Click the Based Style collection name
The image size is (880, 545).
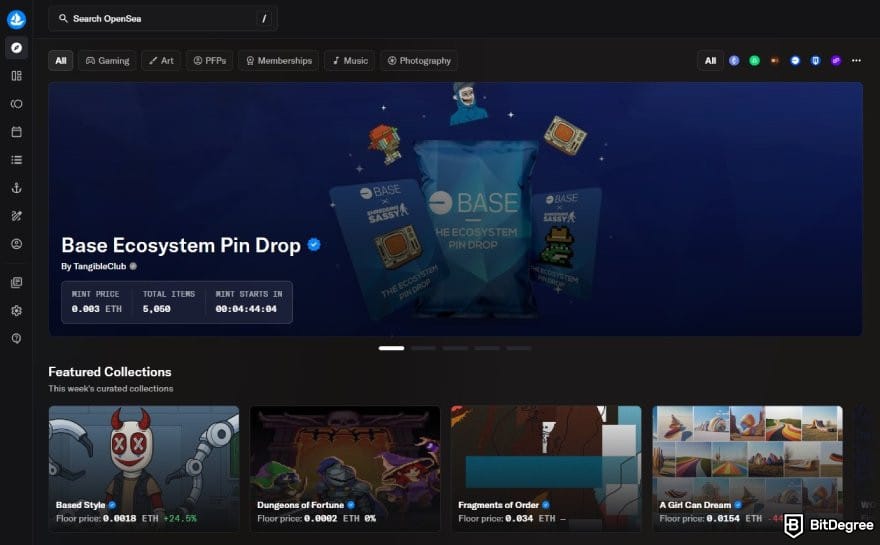coord(80,505)
